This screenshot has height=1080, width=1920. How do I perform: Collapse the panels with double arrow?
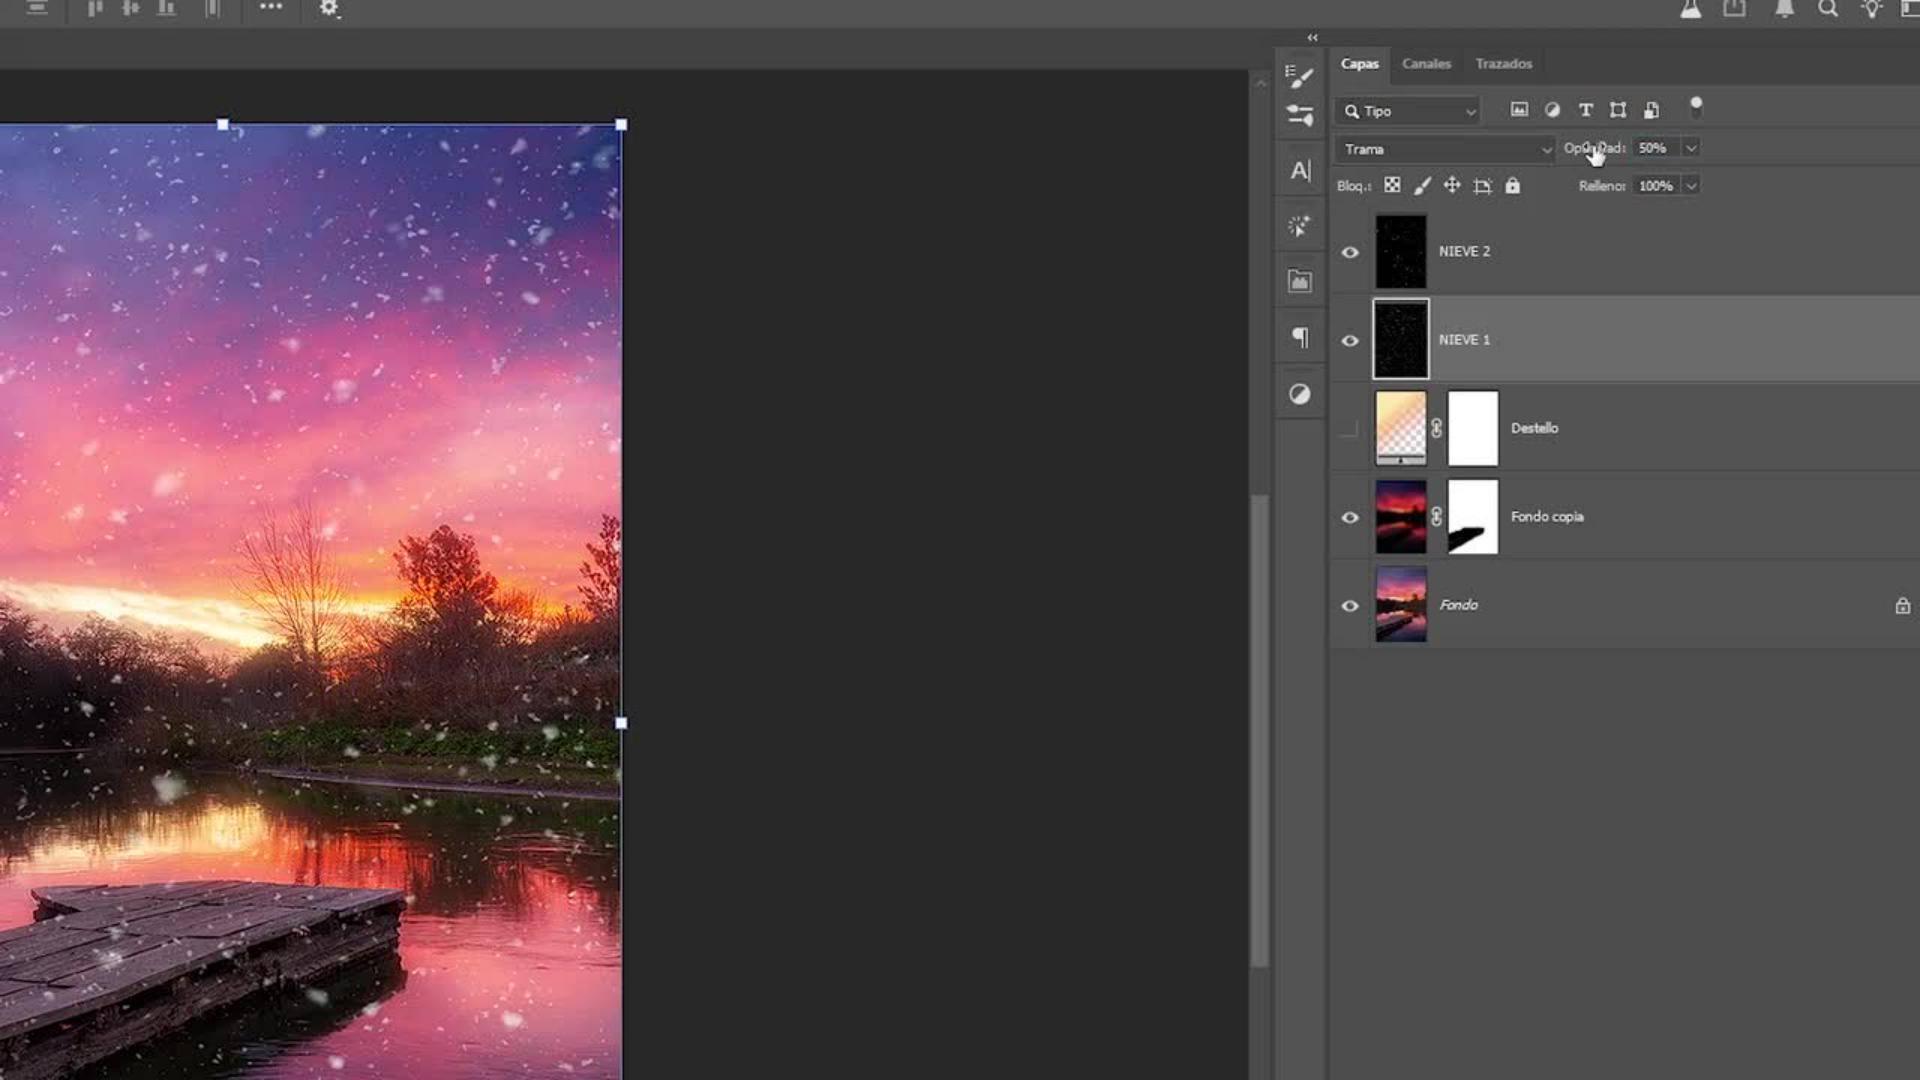coord(1312,38)
